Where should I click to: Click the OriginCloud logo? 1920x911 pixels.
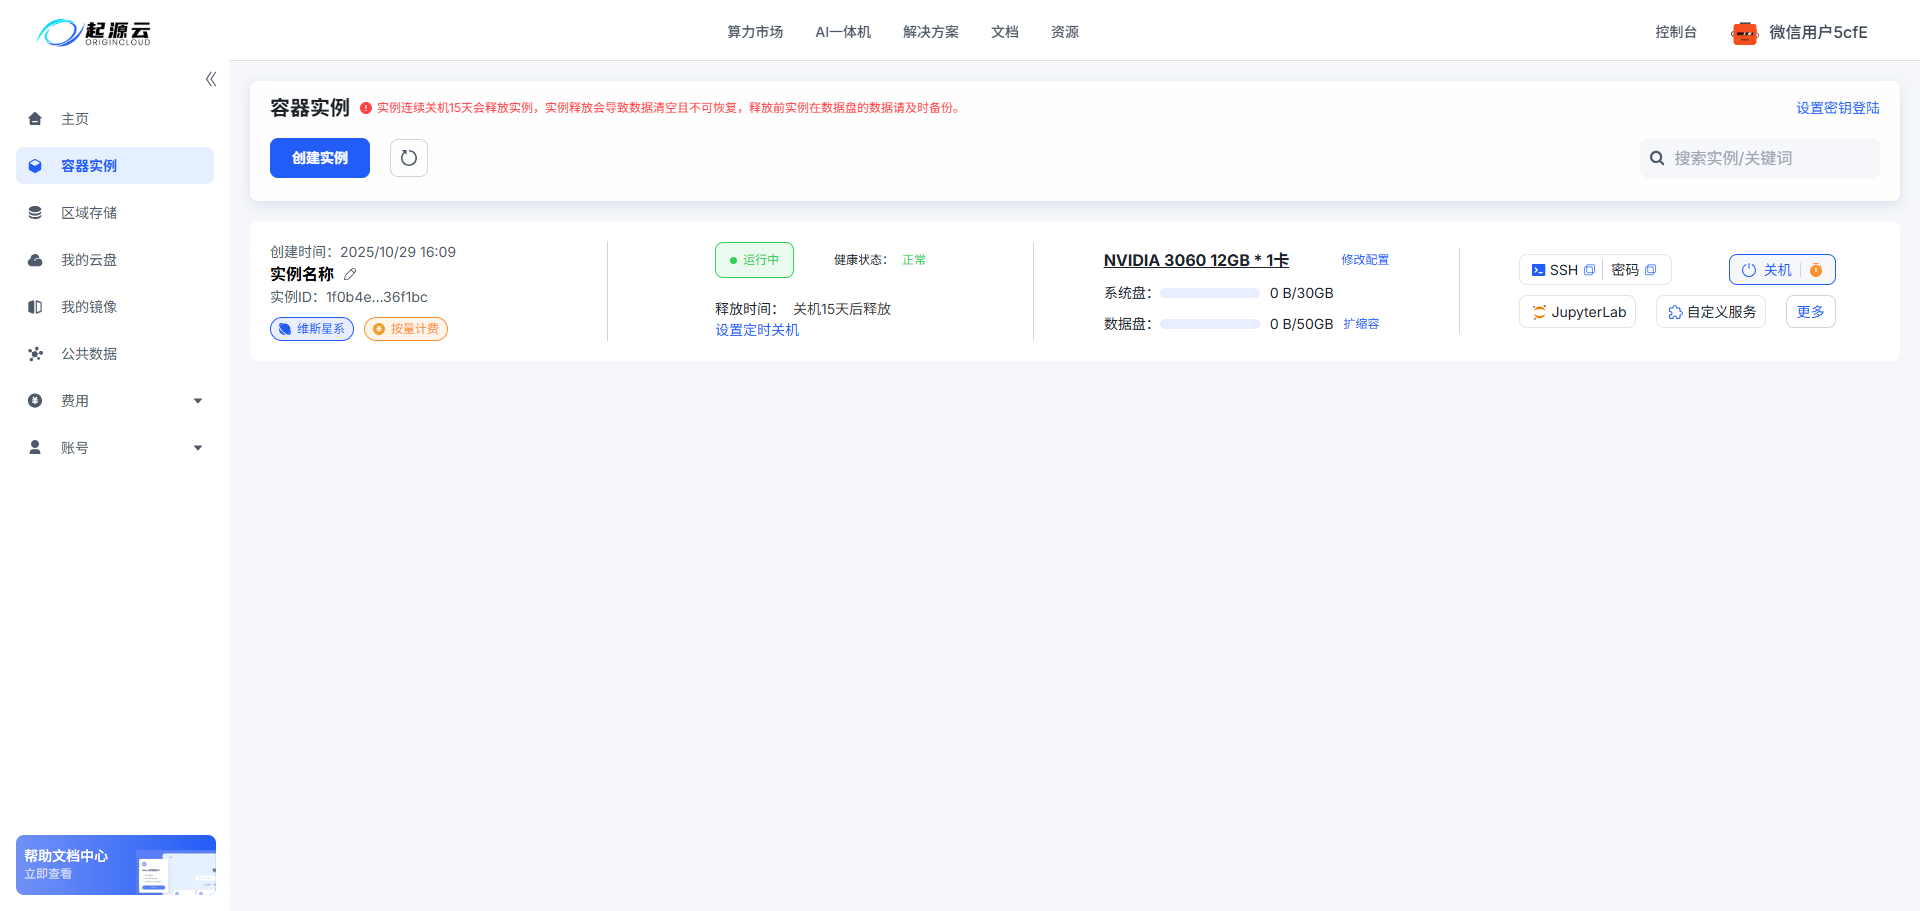pyautogui.click(x=94, y=32)
